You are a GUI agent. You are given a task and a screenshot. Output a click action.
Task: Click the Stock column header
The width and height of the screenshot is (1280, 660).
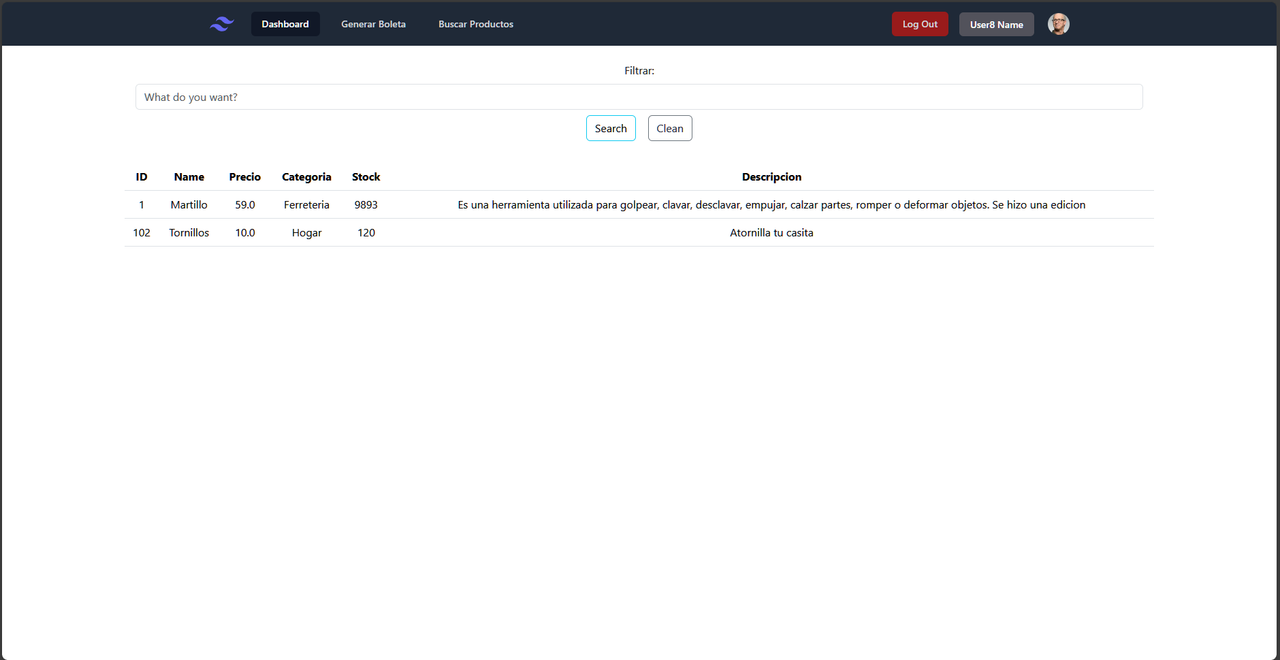[365, 176]
